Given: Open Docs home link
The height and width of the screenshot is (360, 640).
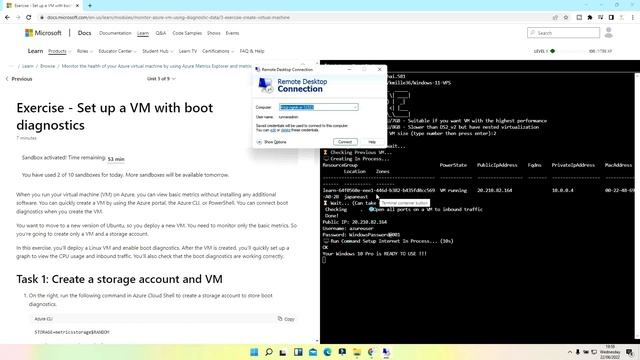Looking at the screenshot, I should point(84,33).
